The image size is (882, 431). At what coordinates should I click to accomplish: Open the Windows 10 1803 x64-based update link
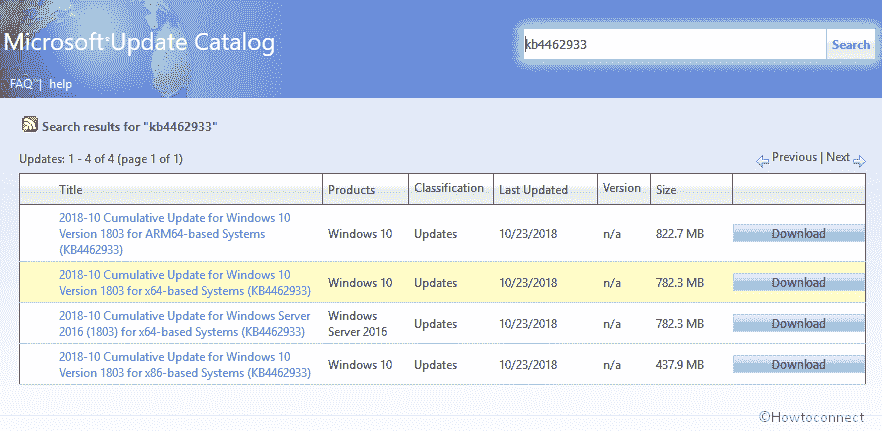[184, 283]
